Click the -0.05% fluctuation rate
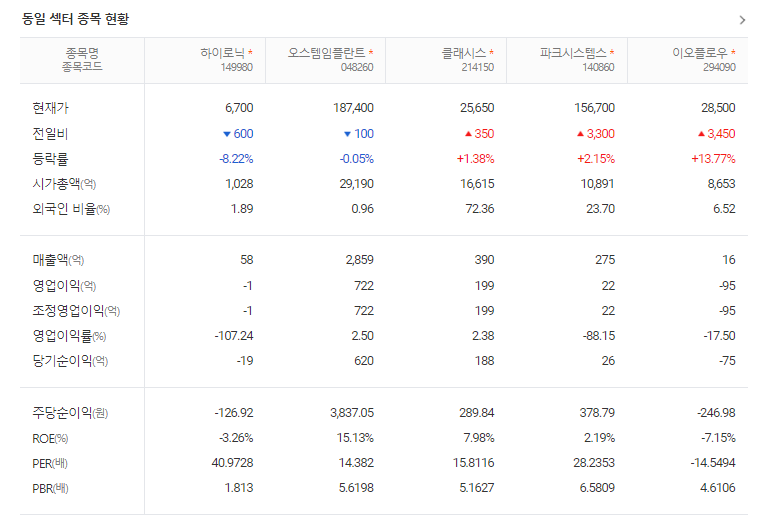 click(357, 159)
